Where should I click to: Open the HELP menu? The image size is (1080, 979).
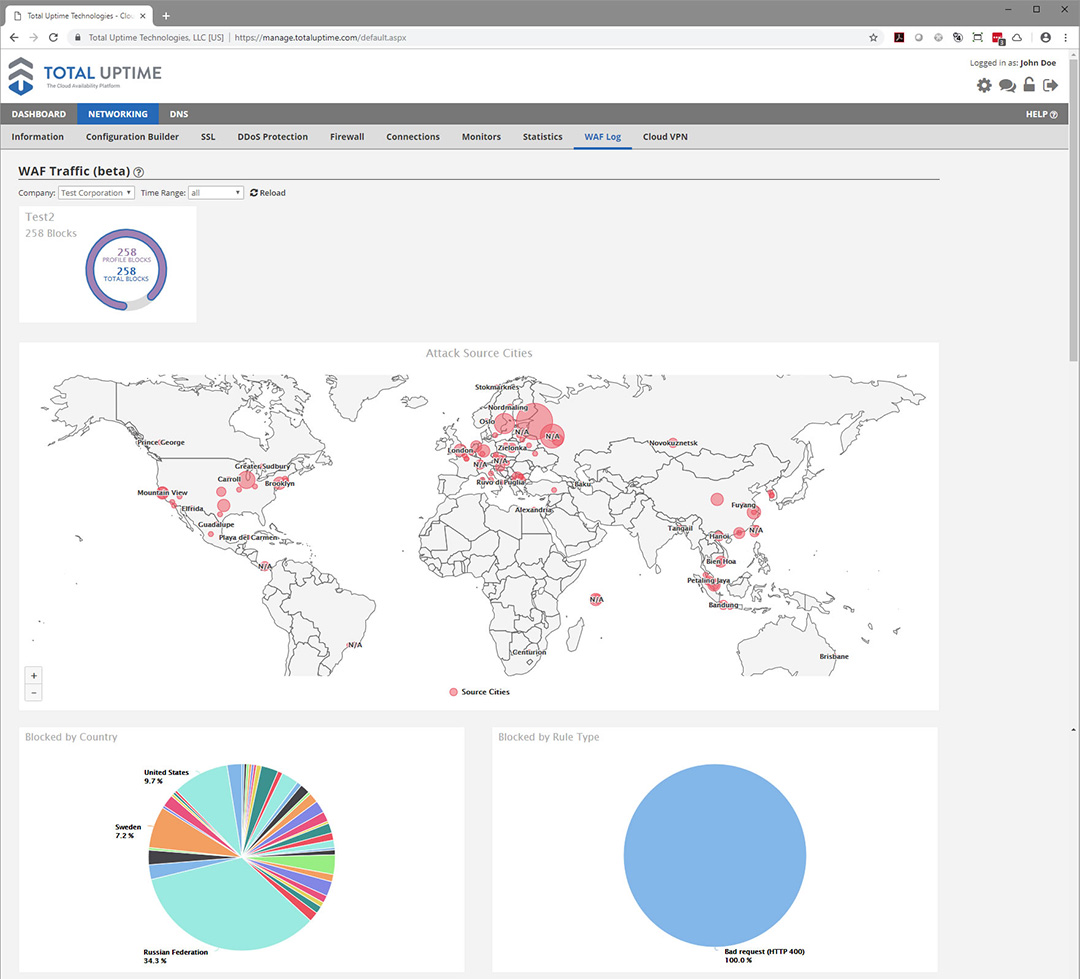pos(1041,114)
